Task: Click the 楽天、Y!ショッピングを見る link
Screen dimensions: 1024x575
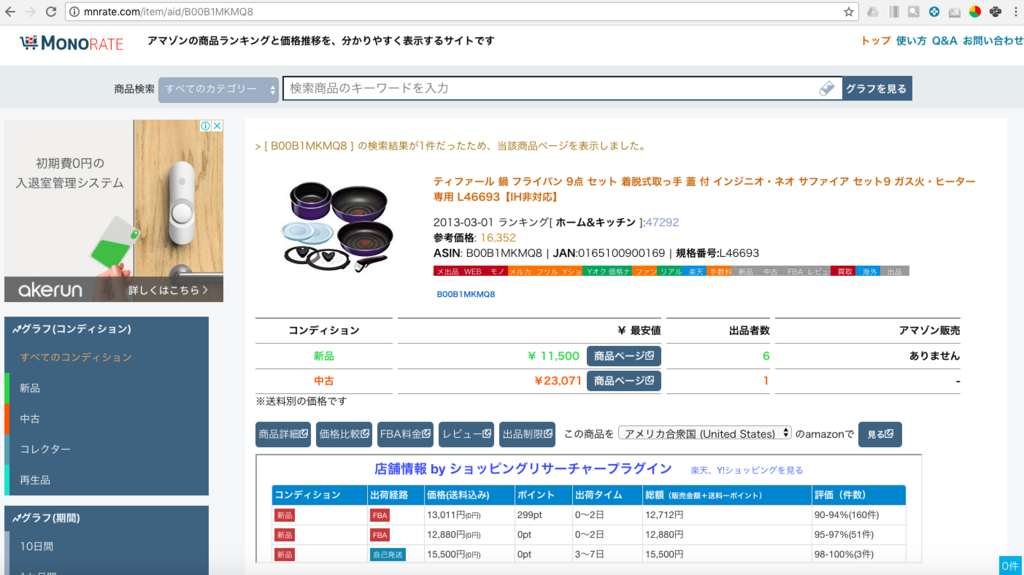Action: pos(746,470)
